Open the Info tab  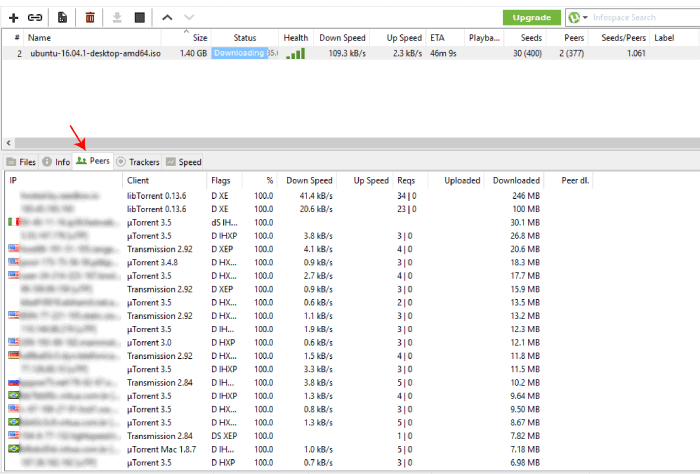[56, 161]
